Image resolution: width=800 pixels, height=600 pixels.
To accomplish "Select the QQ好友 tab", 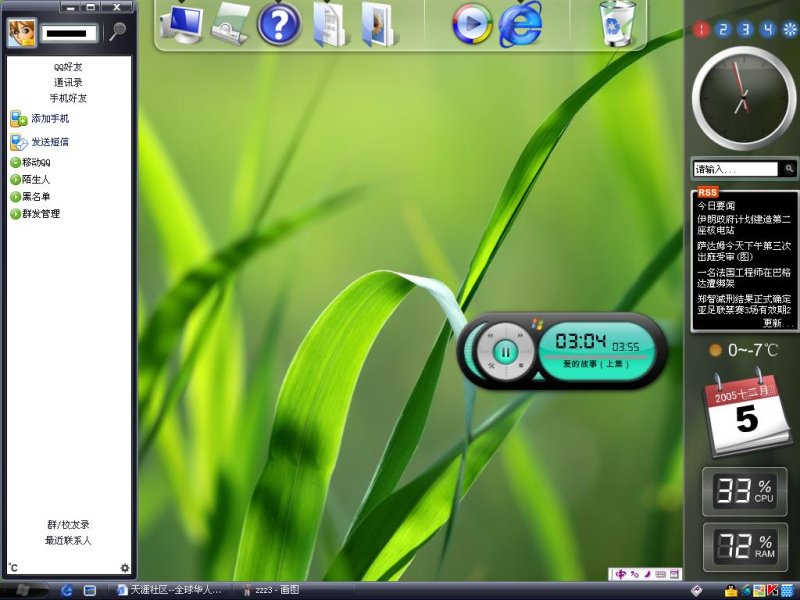I will point(68,67).
